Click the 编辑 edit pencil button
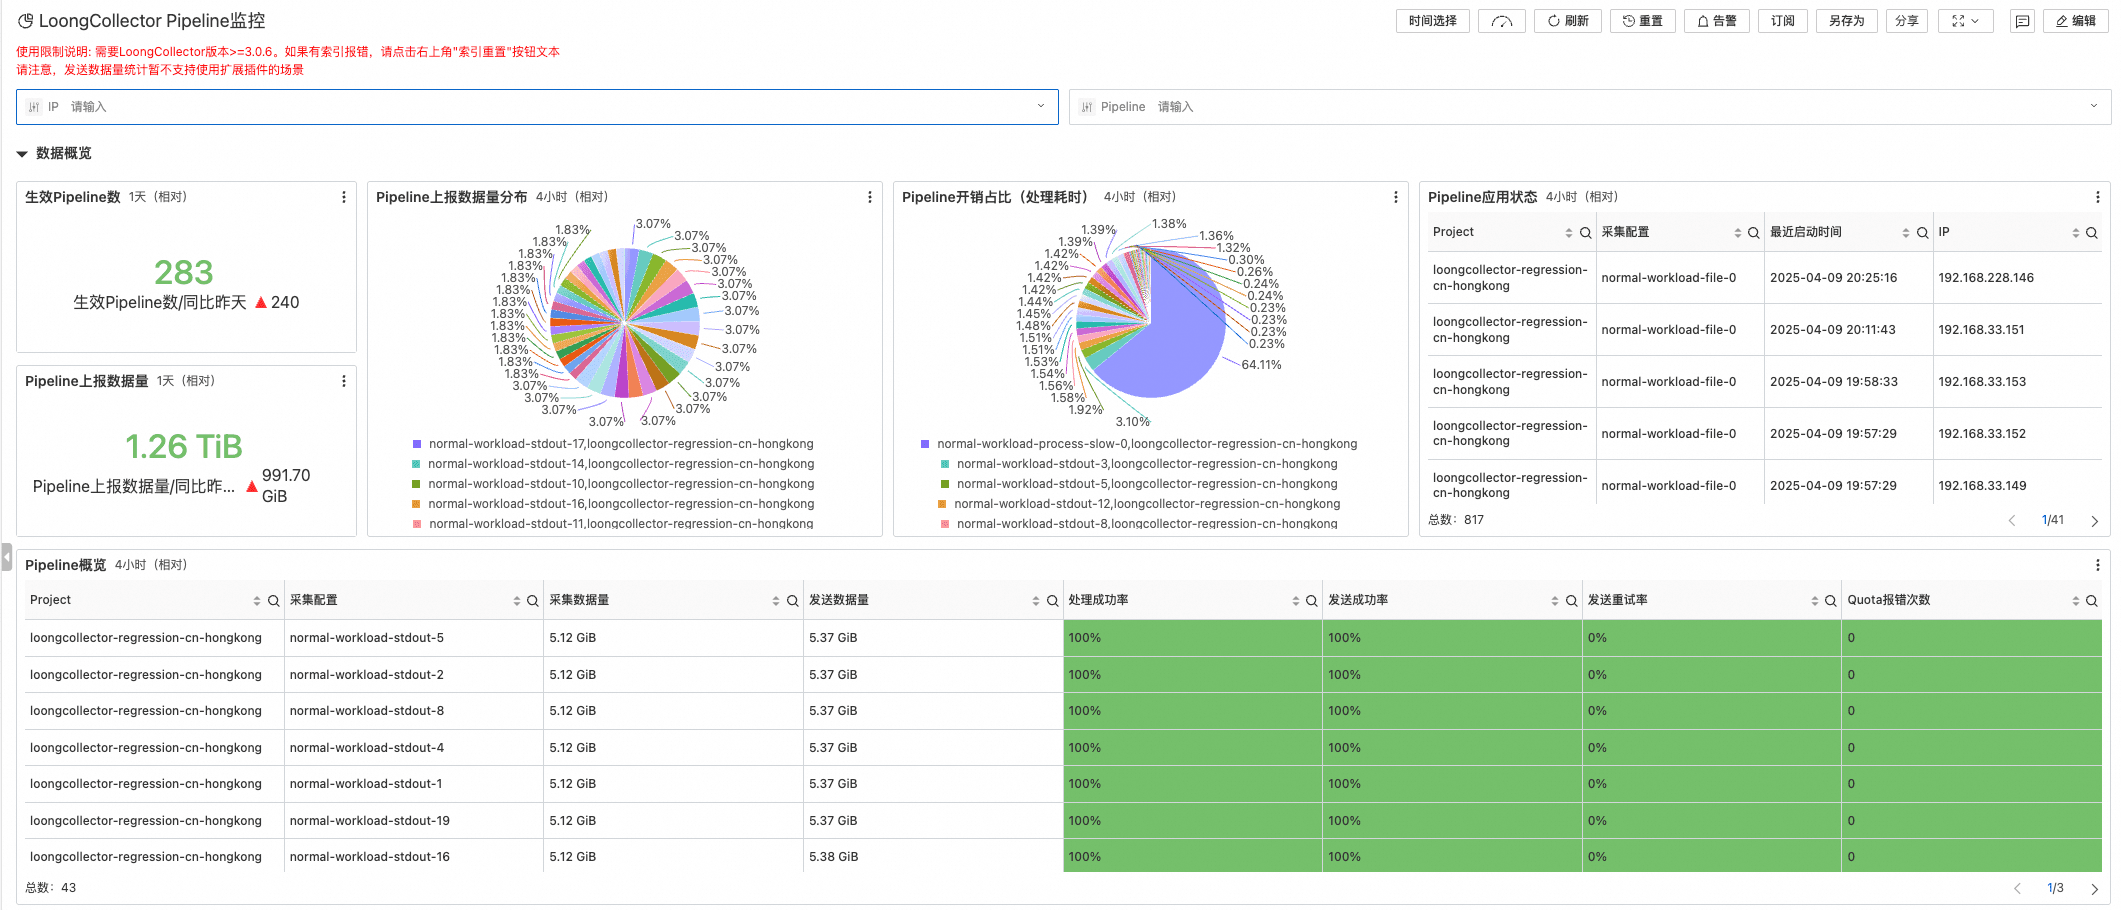The width and height of the screenshot is (2121, 910). pos(2075,21)
